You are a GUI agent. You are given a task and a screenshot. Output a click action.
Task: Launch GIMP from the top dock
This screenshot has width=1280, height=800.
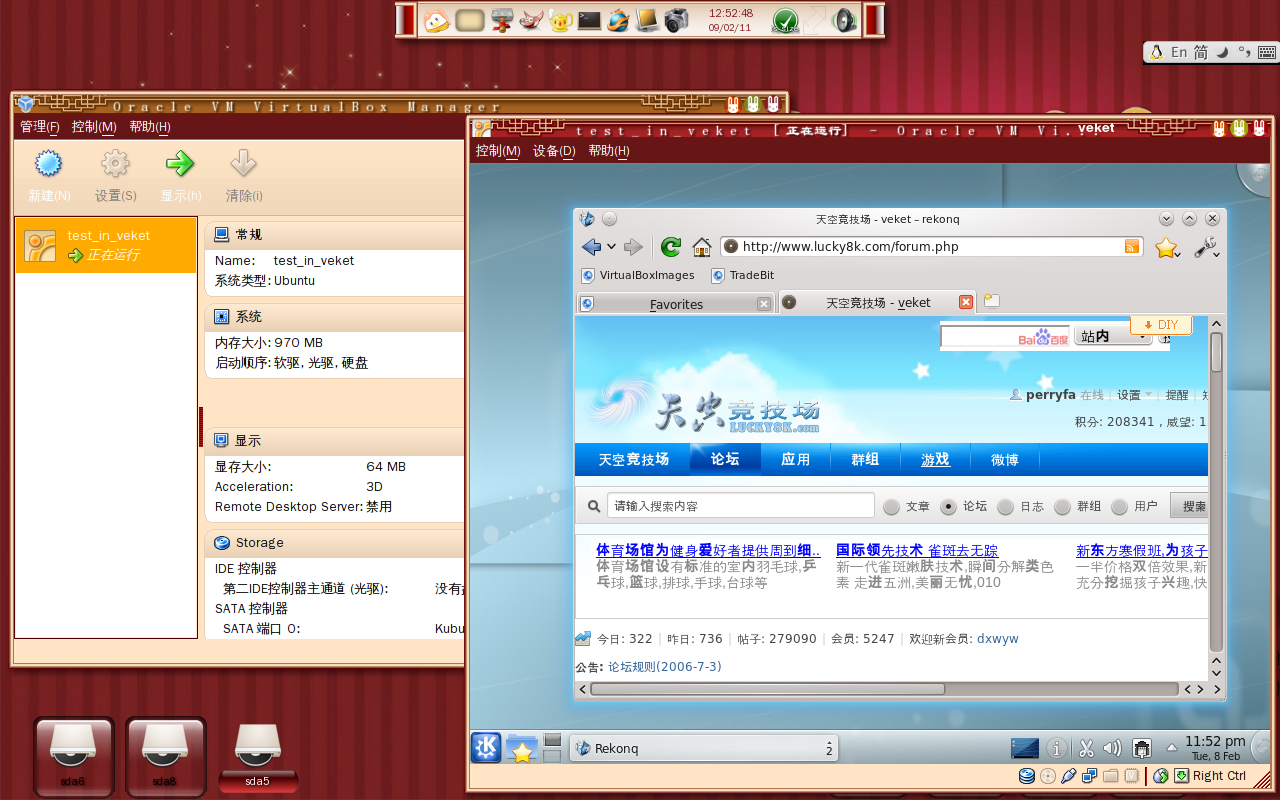coord(529,19)
